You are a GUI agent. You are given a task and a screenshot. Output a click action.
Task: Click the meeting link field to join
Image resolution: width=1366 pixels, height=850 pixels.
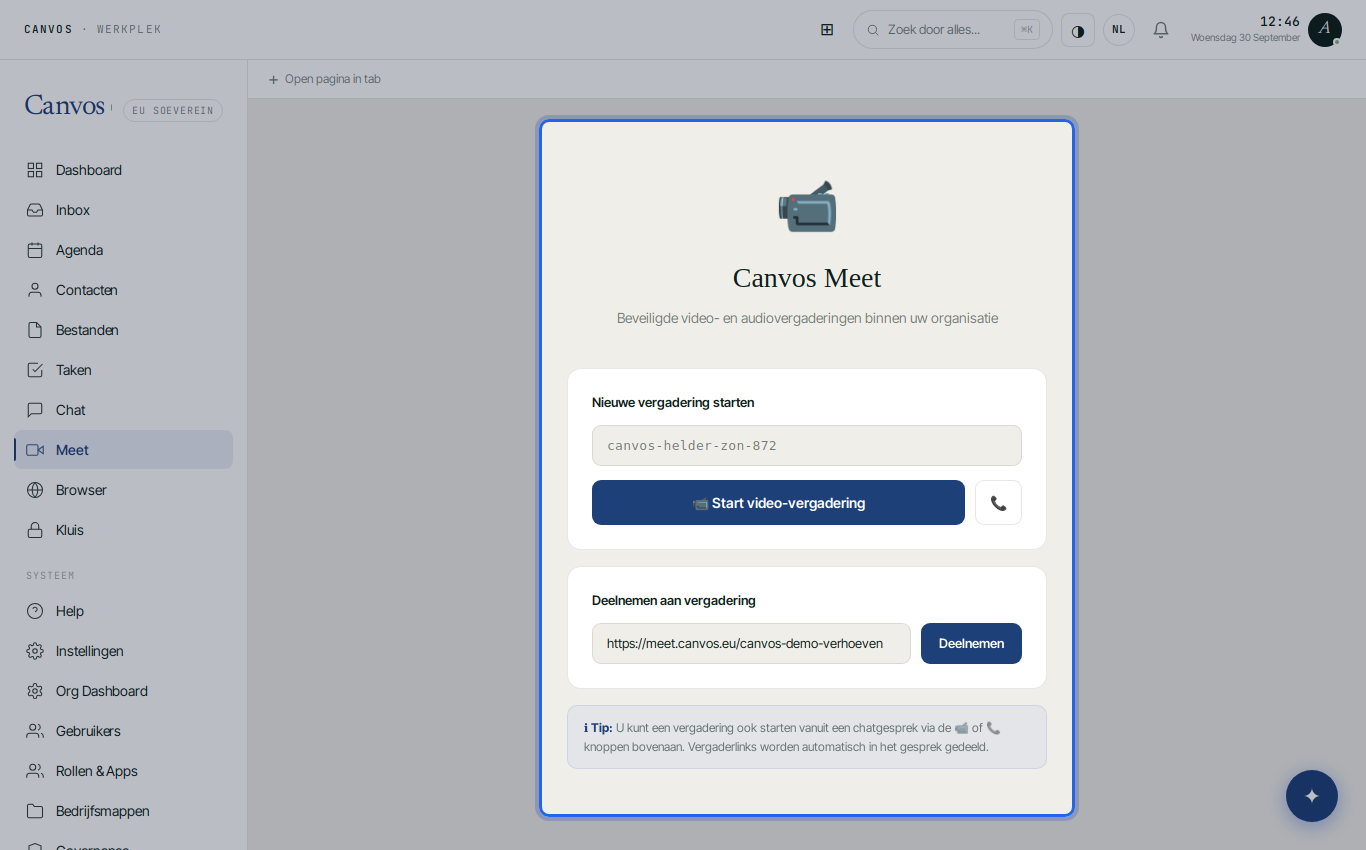[x=751, y=643]
